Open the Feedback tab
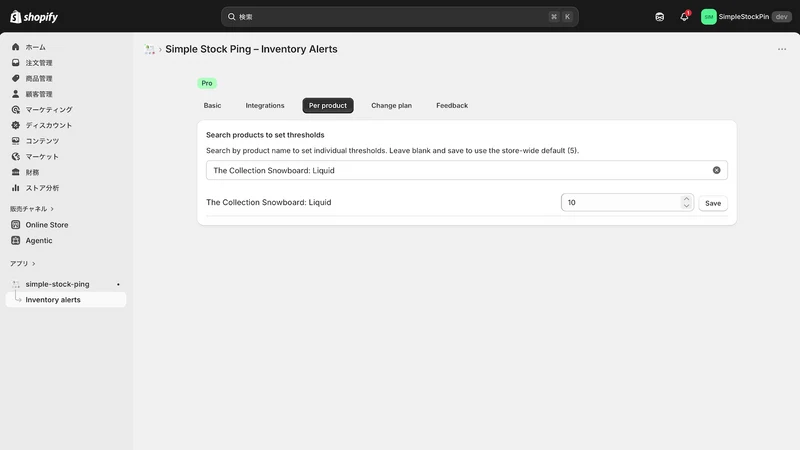 (x=452, y=106)
